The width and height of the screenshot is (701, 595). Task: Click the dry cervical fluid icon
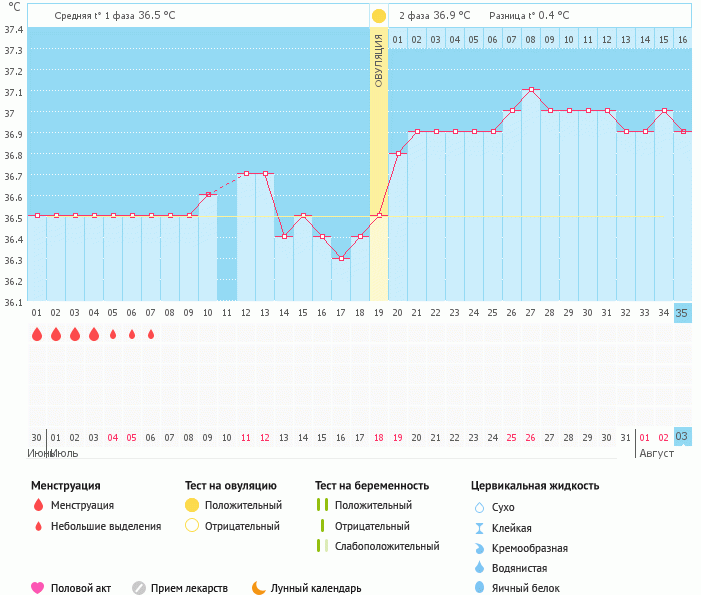coord(479,508)
